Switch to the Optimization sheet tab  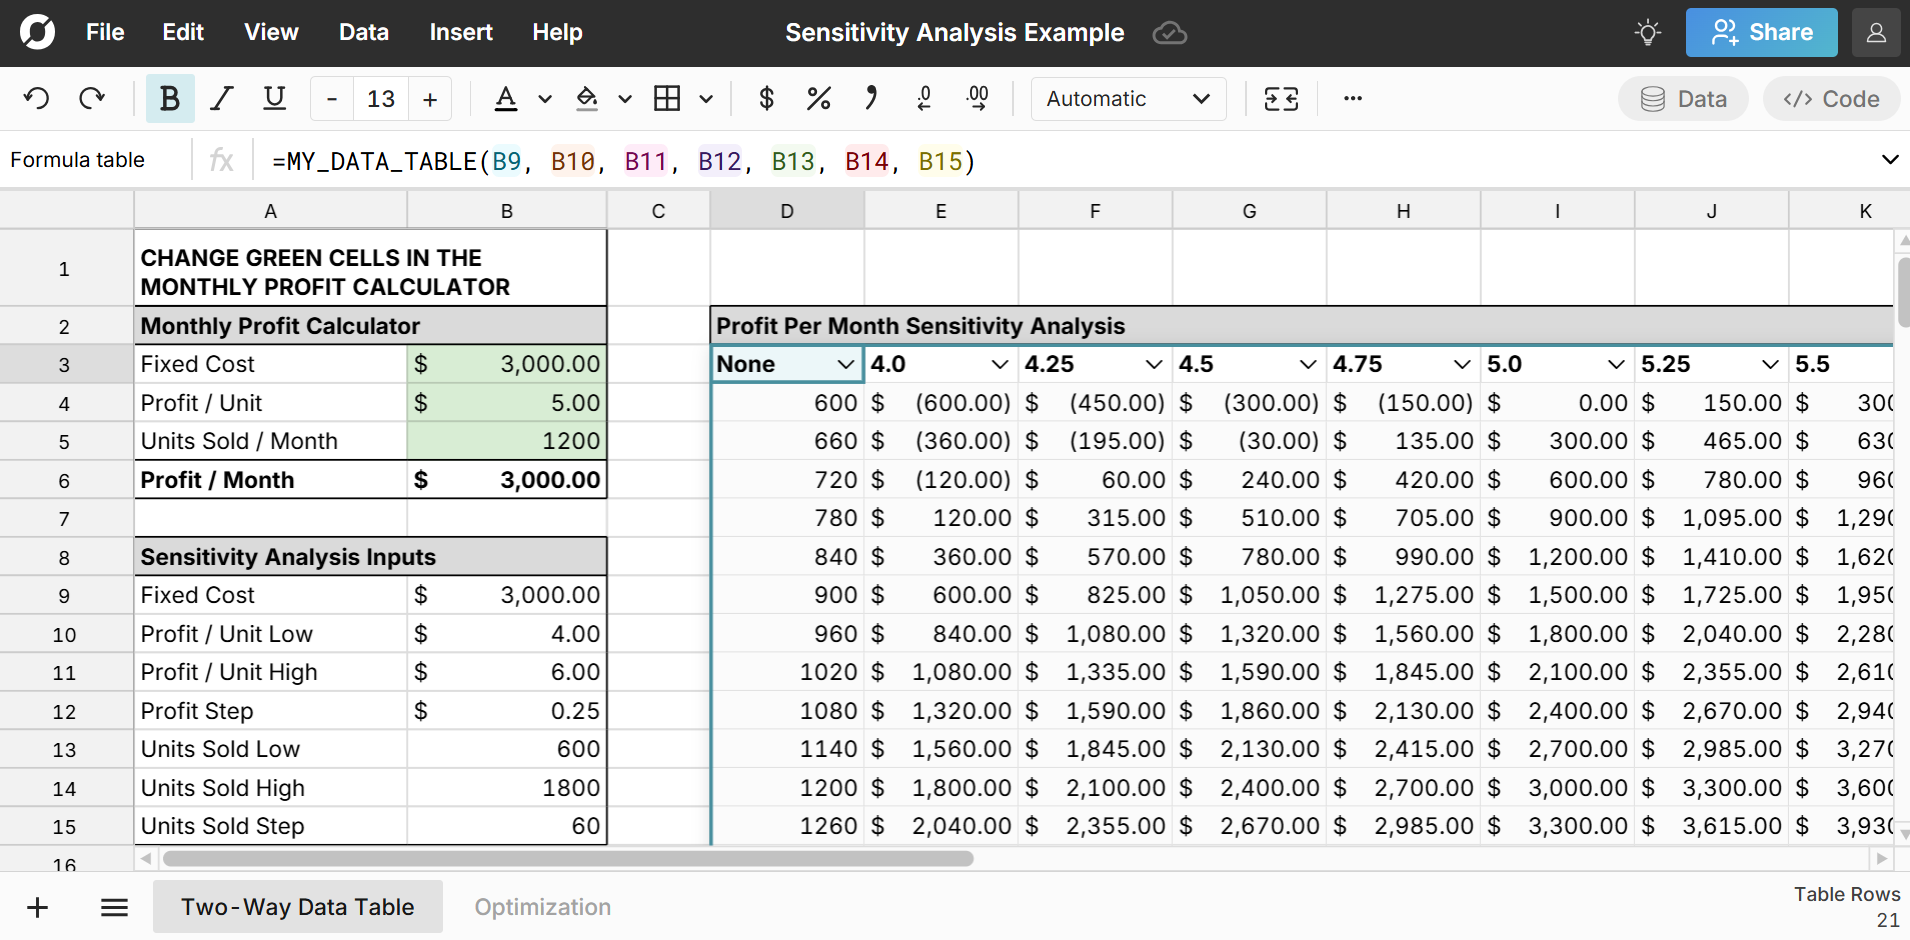[x=542, y=907]
